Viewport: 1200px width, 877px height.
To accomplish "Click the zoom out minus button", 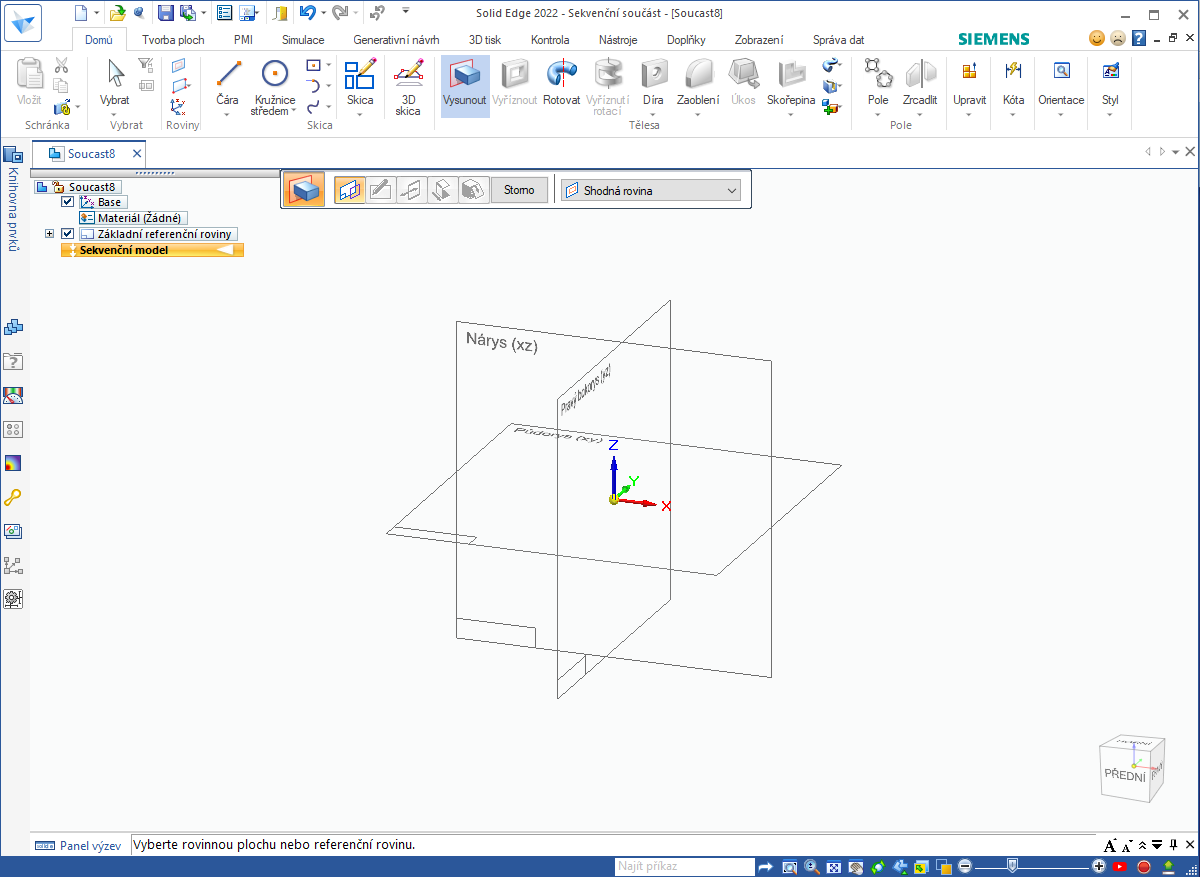I will 964,866.
